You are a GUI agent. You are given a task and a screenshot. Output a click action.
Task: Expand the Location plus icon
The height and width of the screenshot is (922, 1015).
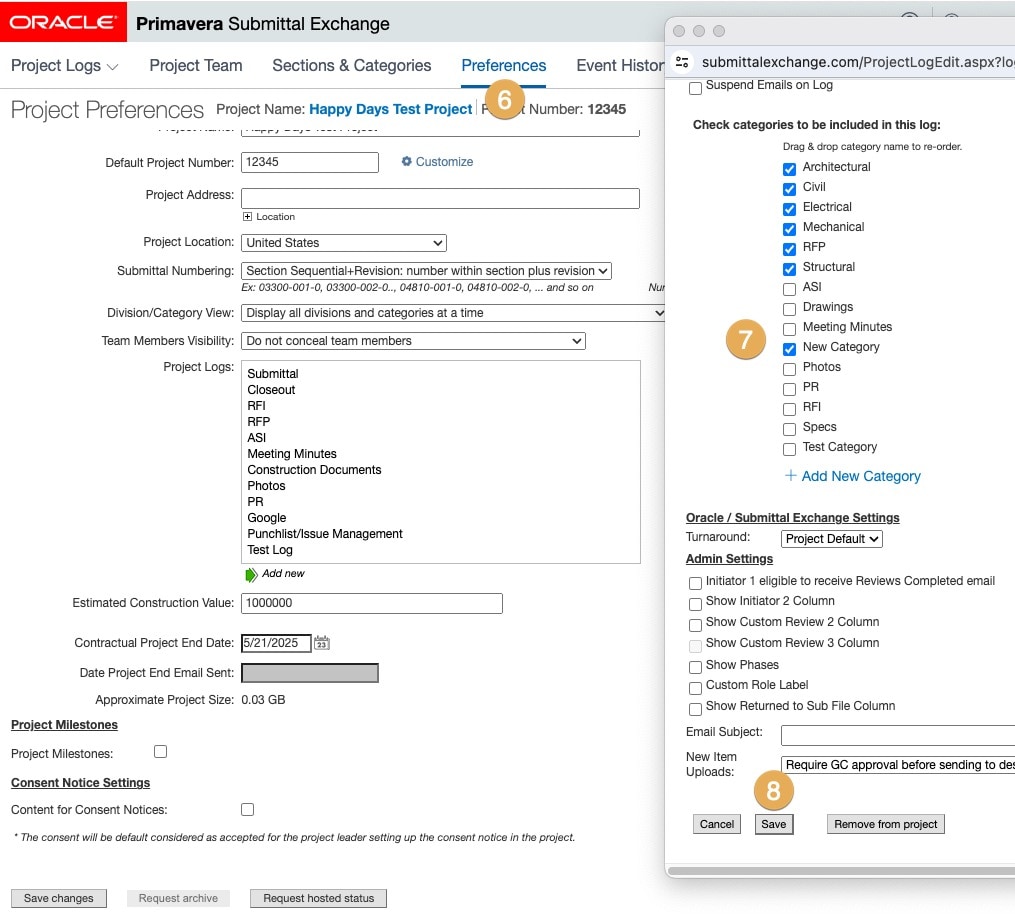point(247,217)
